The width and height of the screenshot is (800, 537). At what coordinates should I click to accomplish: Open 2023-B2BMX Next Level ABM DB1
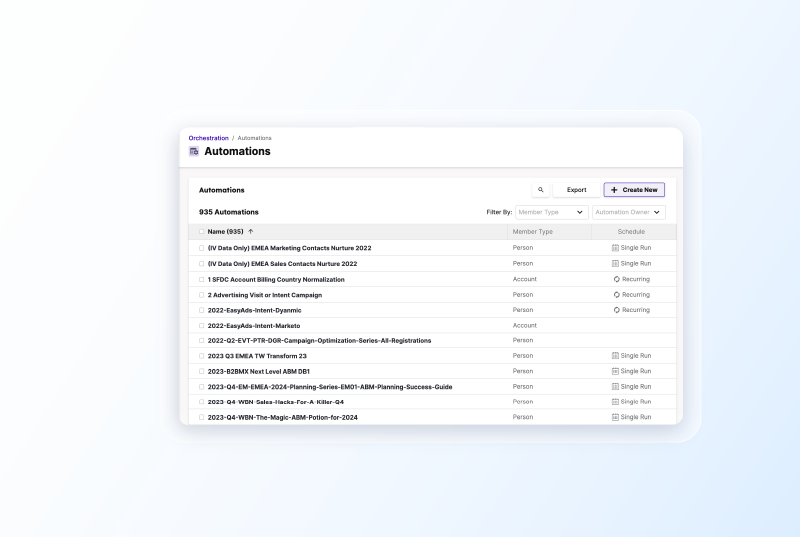point(259,371)
